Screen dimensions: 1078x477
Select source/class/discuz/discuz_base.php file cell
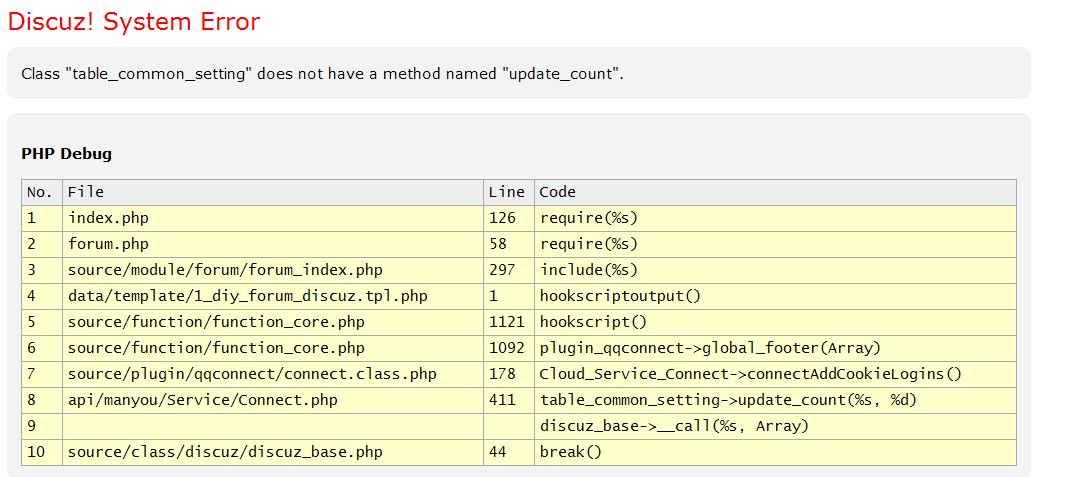tap(225, 452)
